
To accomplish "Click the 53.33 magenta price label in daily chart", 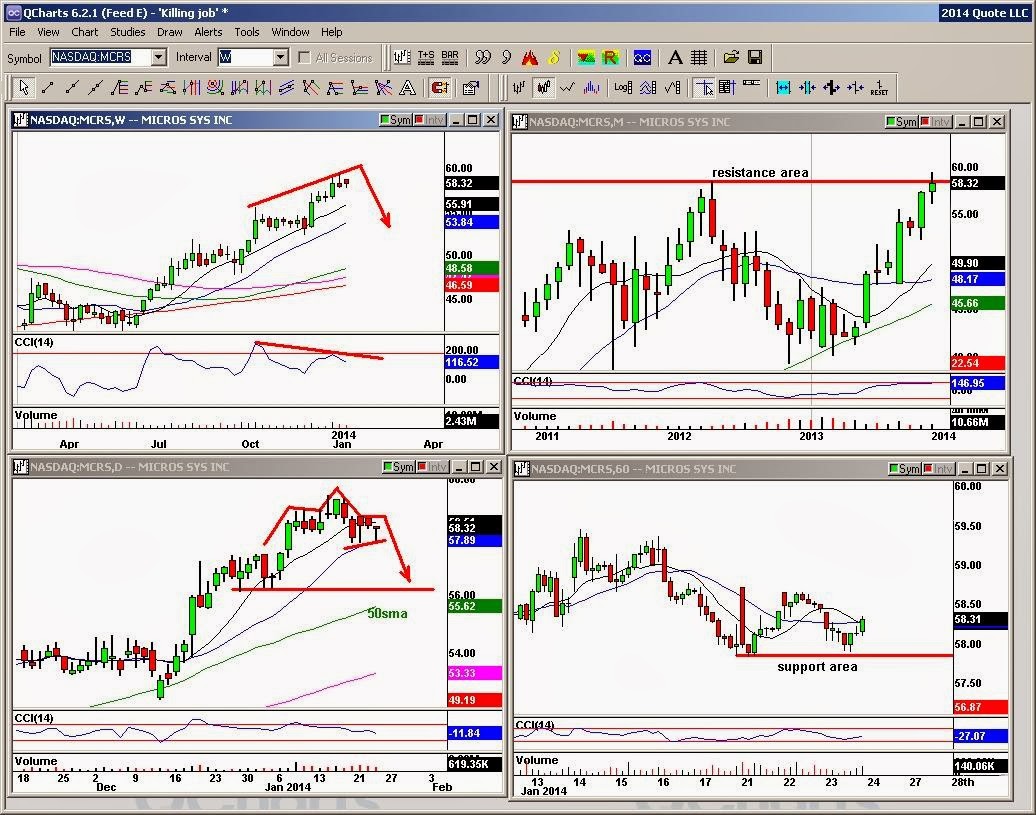I will [x=474, y=673].
